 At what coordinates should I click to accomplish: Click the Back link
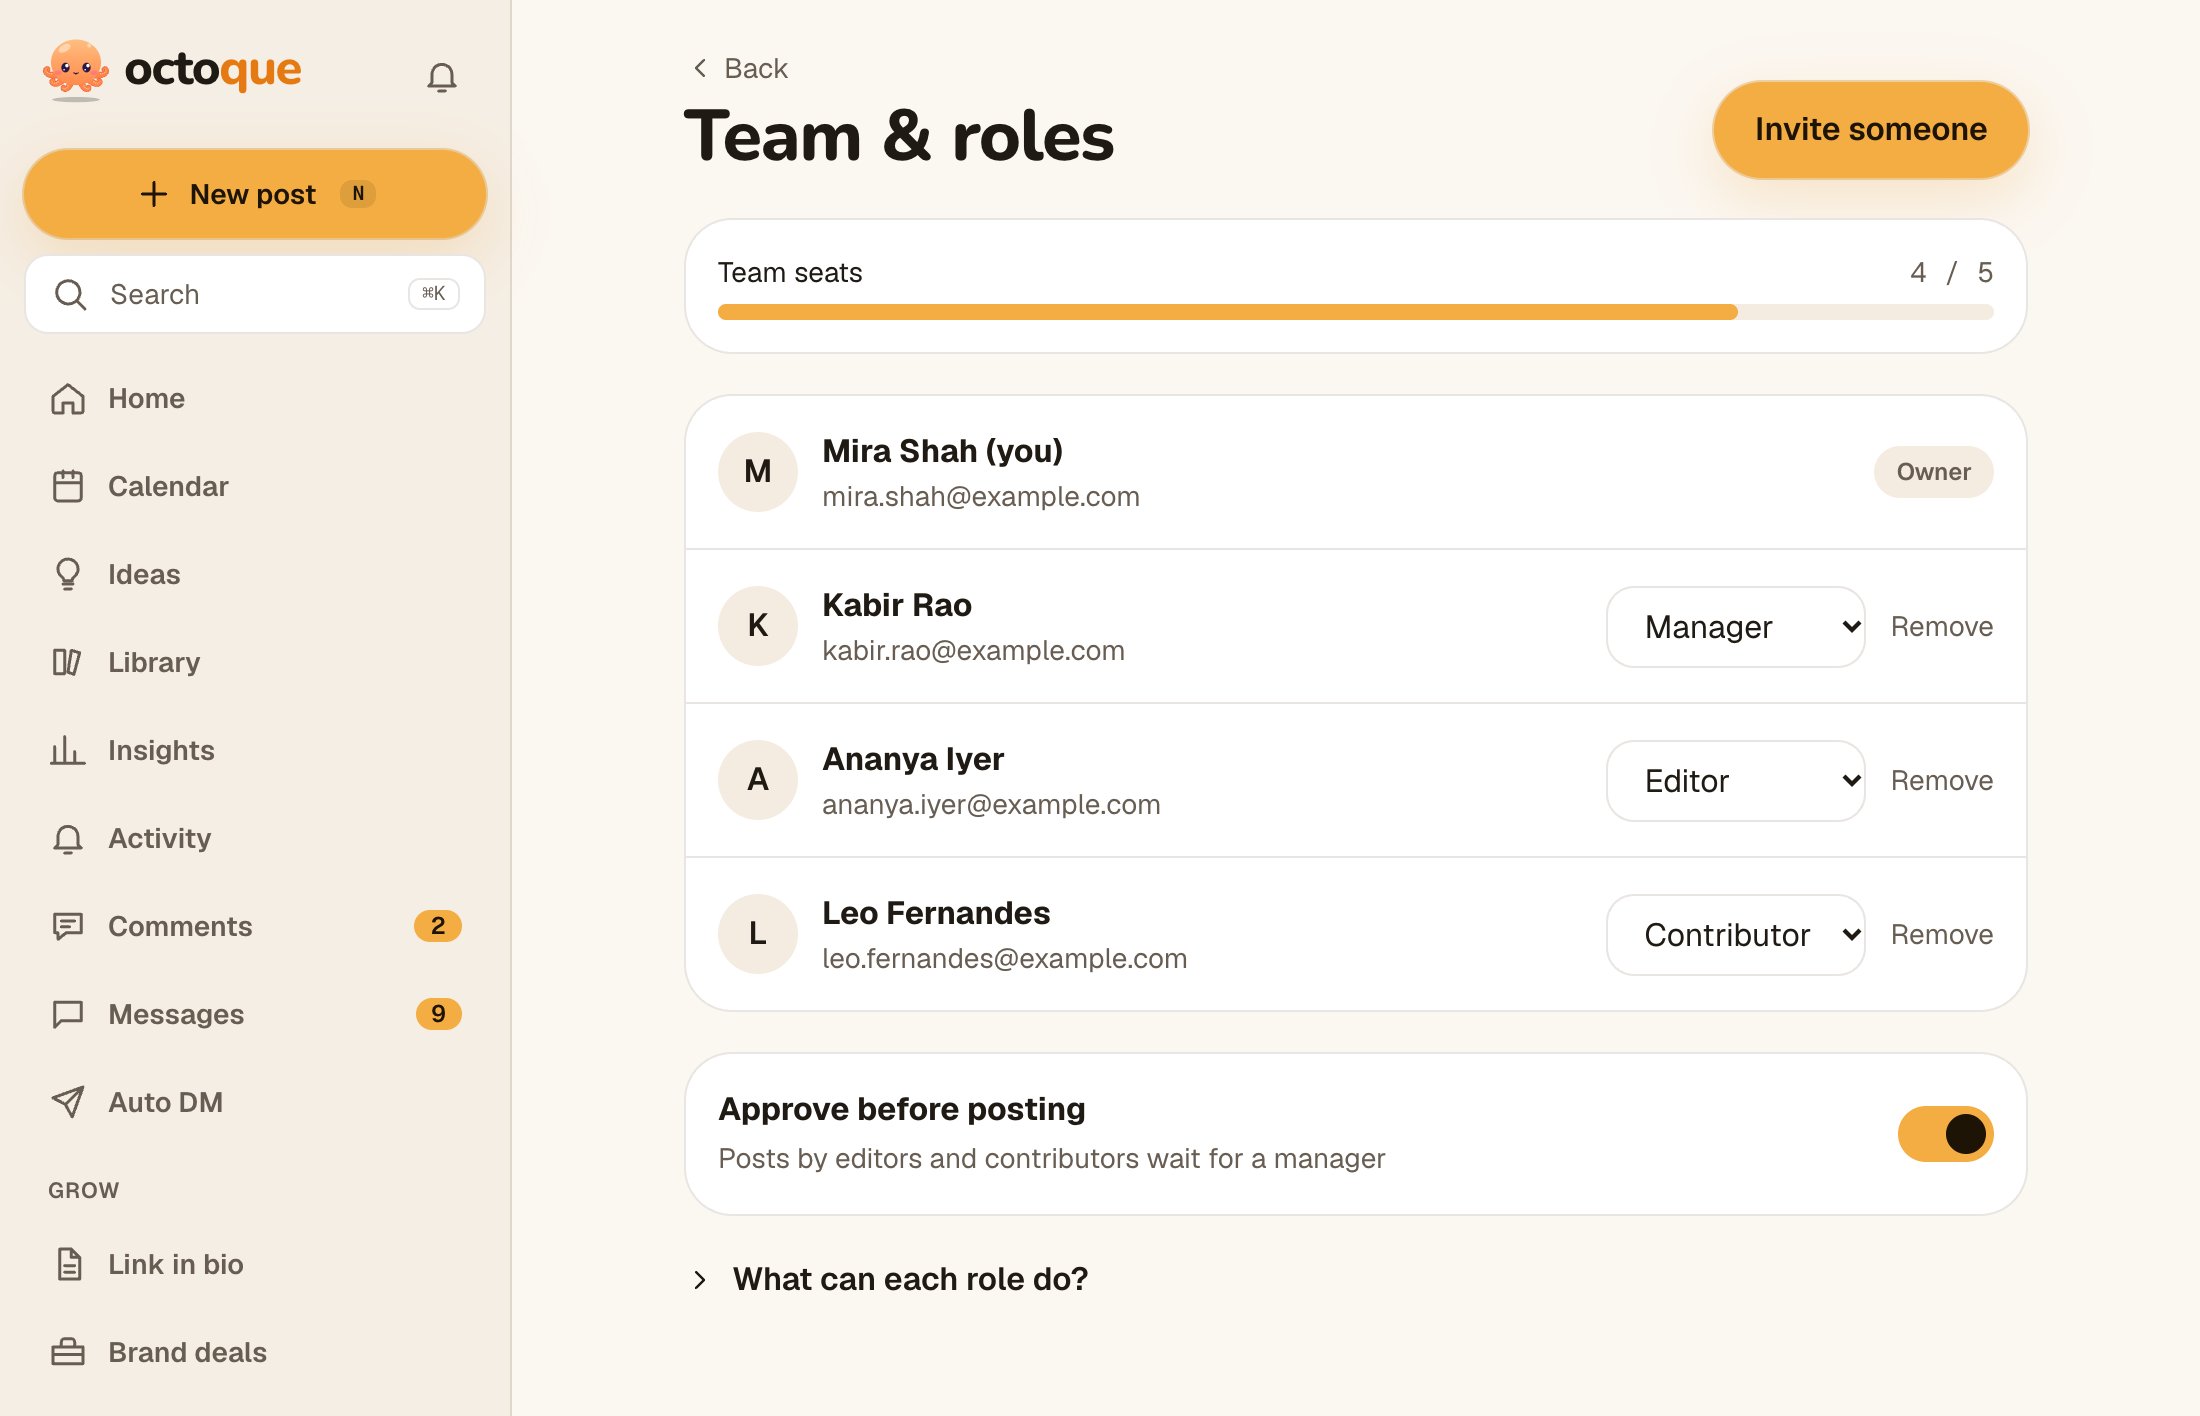(740, 68)
